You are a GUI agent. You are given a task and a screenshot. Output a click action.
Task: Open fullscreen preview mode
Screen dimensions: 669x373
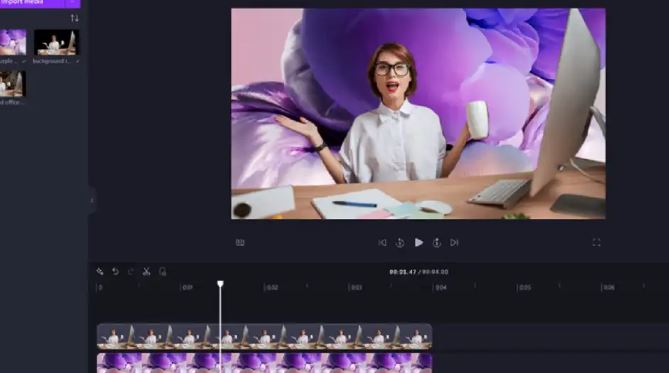[596, 242]
